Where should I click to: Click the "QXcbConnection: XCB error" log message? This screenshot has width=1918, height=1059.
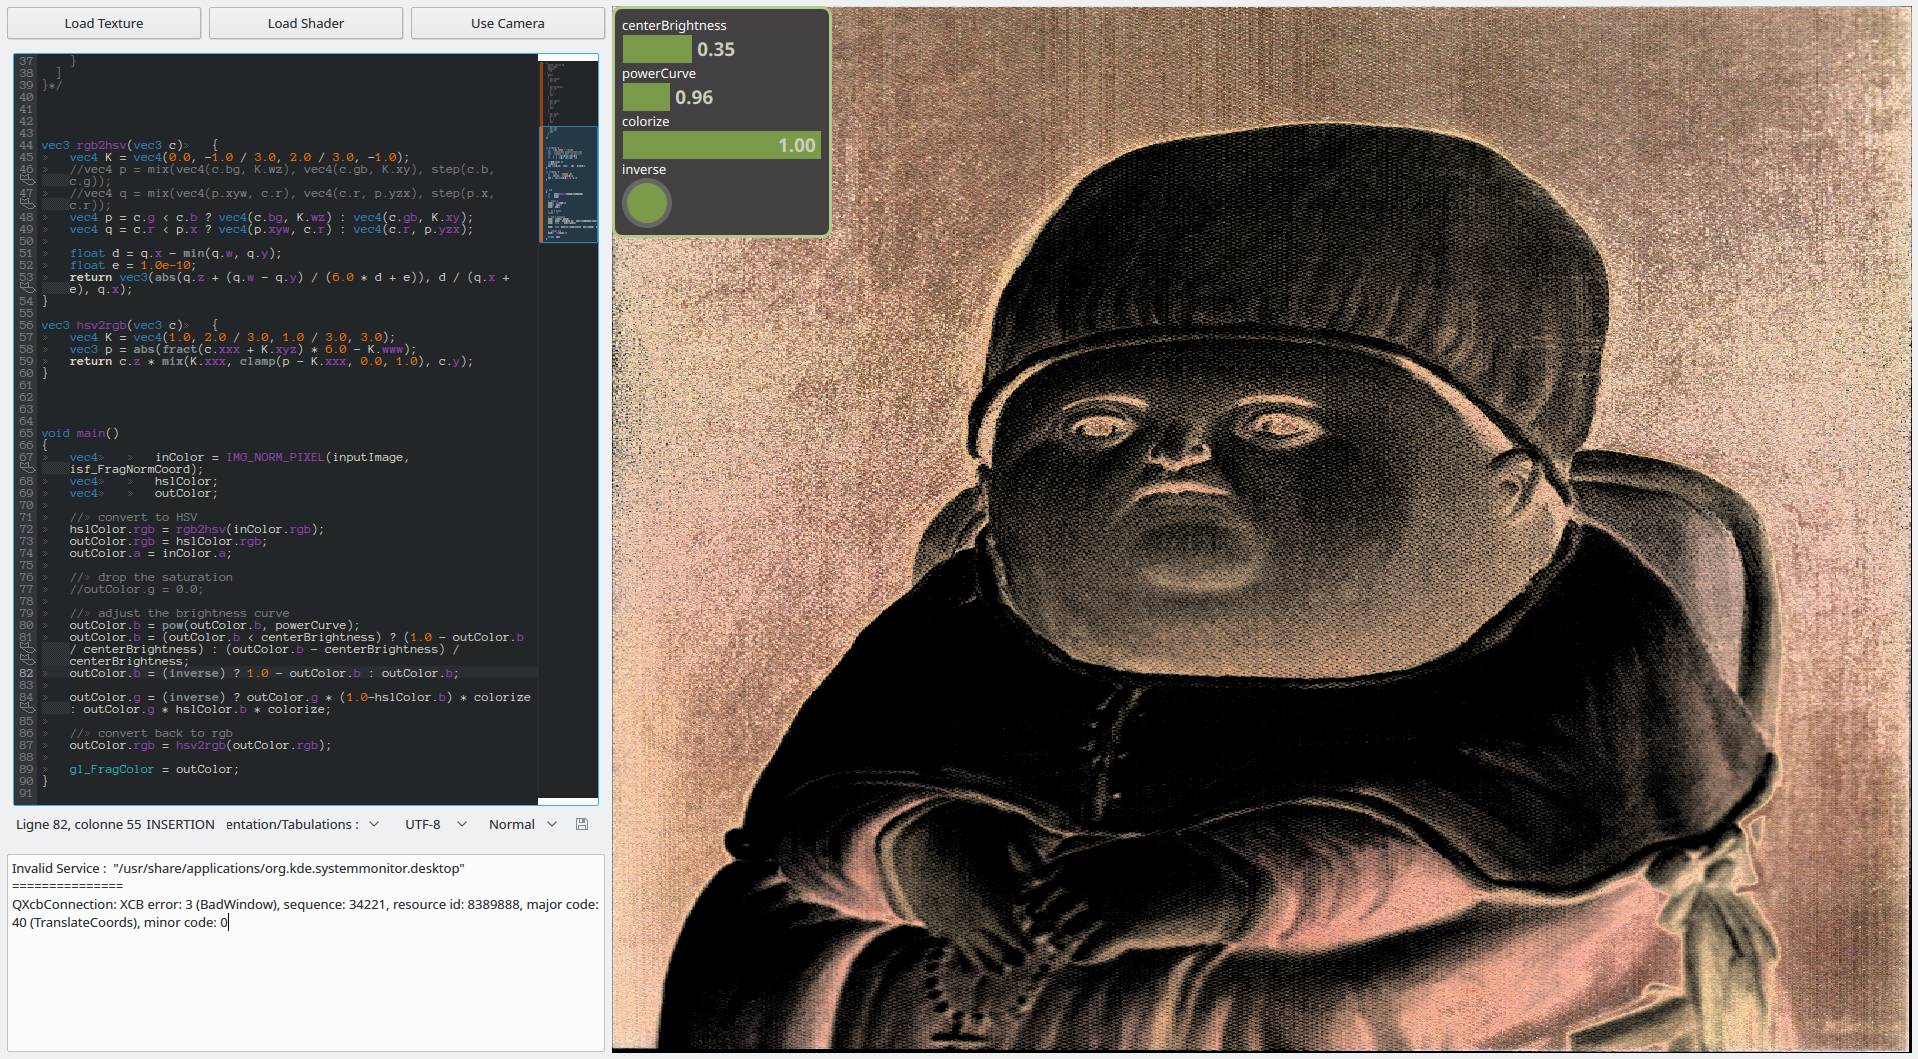tap(305, 913)
